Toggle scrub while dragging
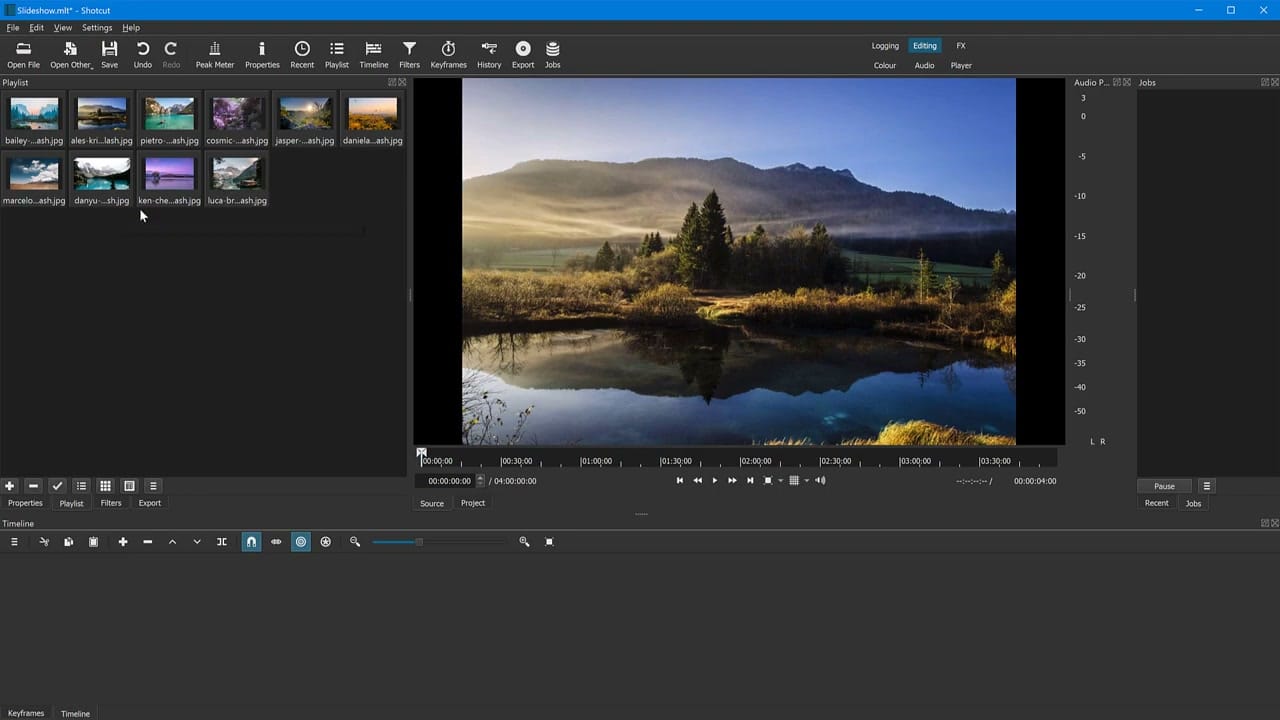This screenshot has height=720, width=1280. (276, 541)
